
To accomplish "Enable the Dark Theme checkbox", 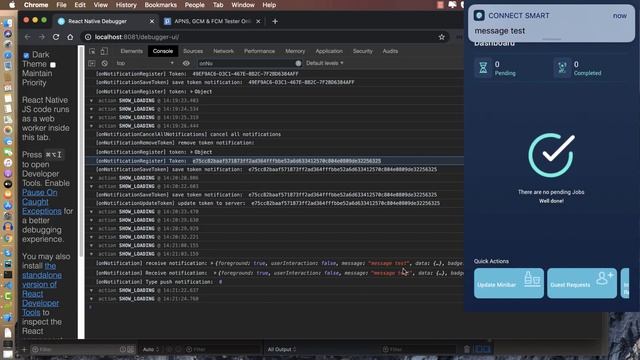I will (x=26, y=55).
